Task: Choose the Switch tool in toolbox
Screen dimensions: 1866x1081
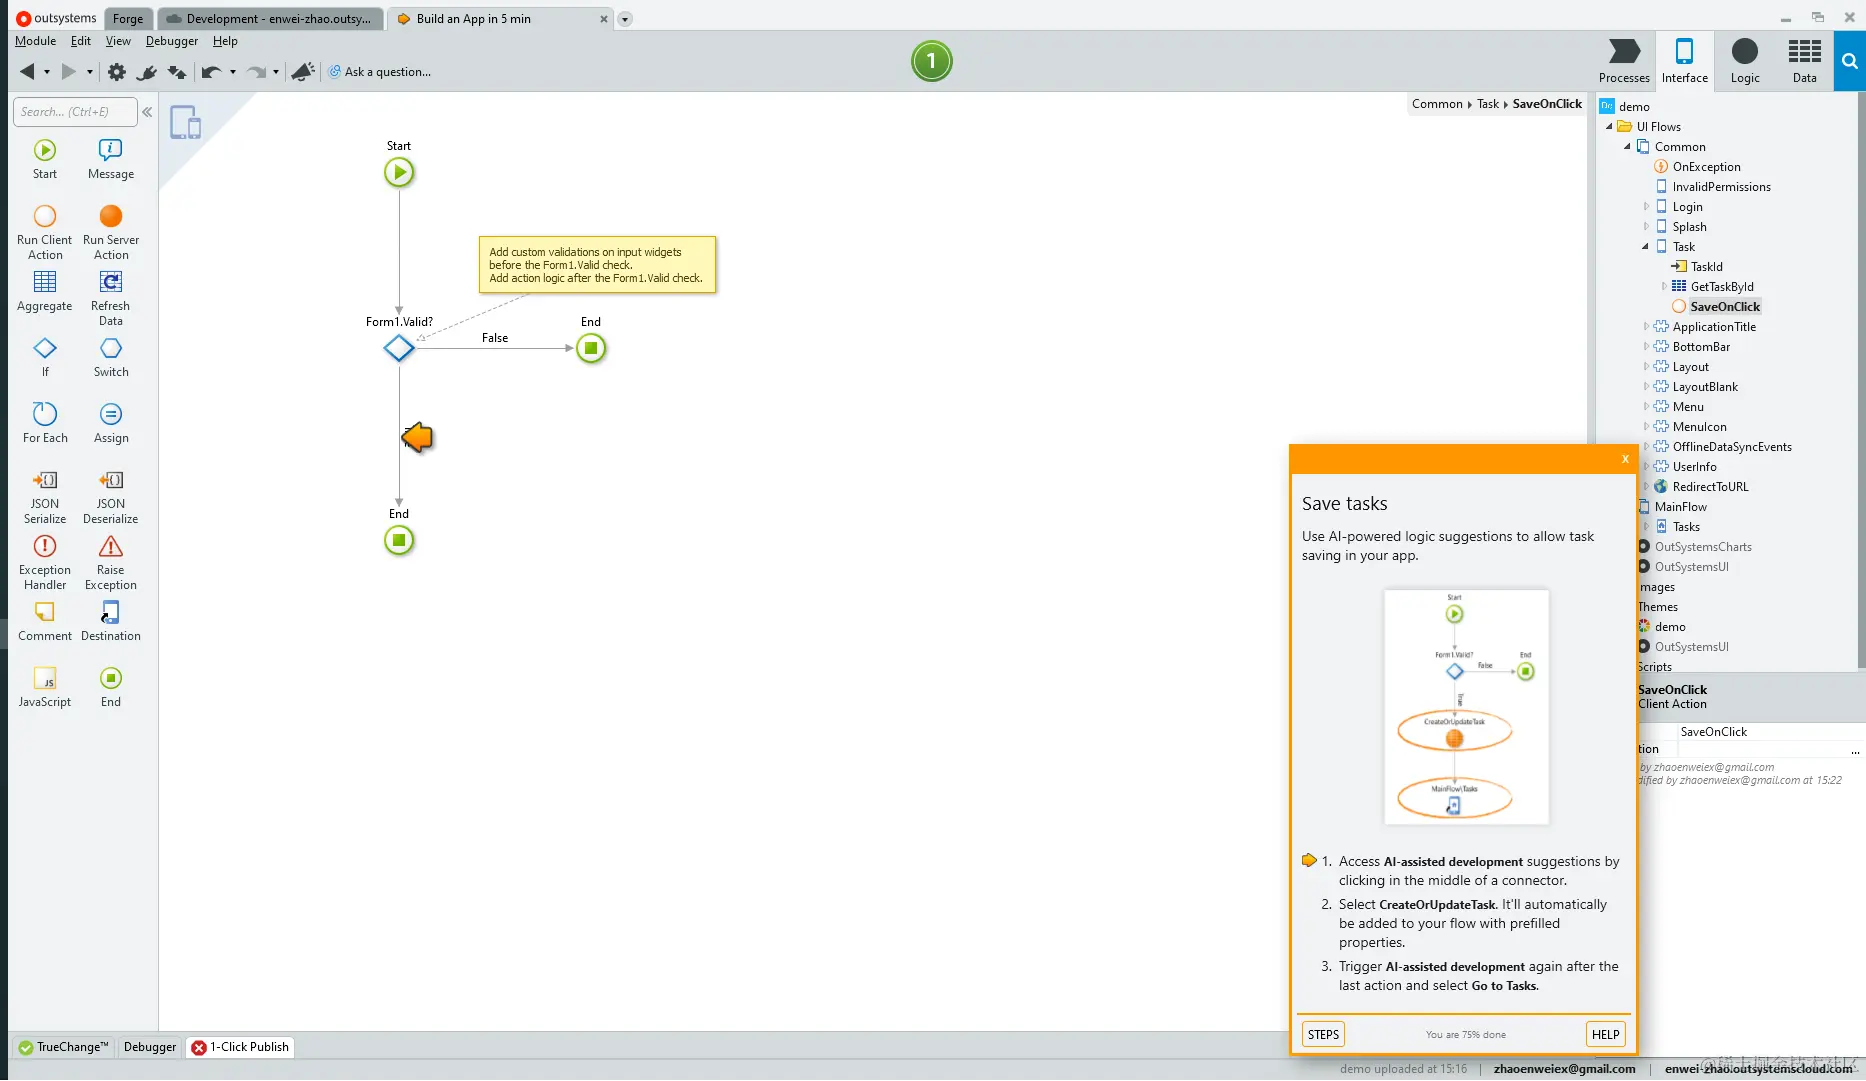Action: (x=111, y=357)
